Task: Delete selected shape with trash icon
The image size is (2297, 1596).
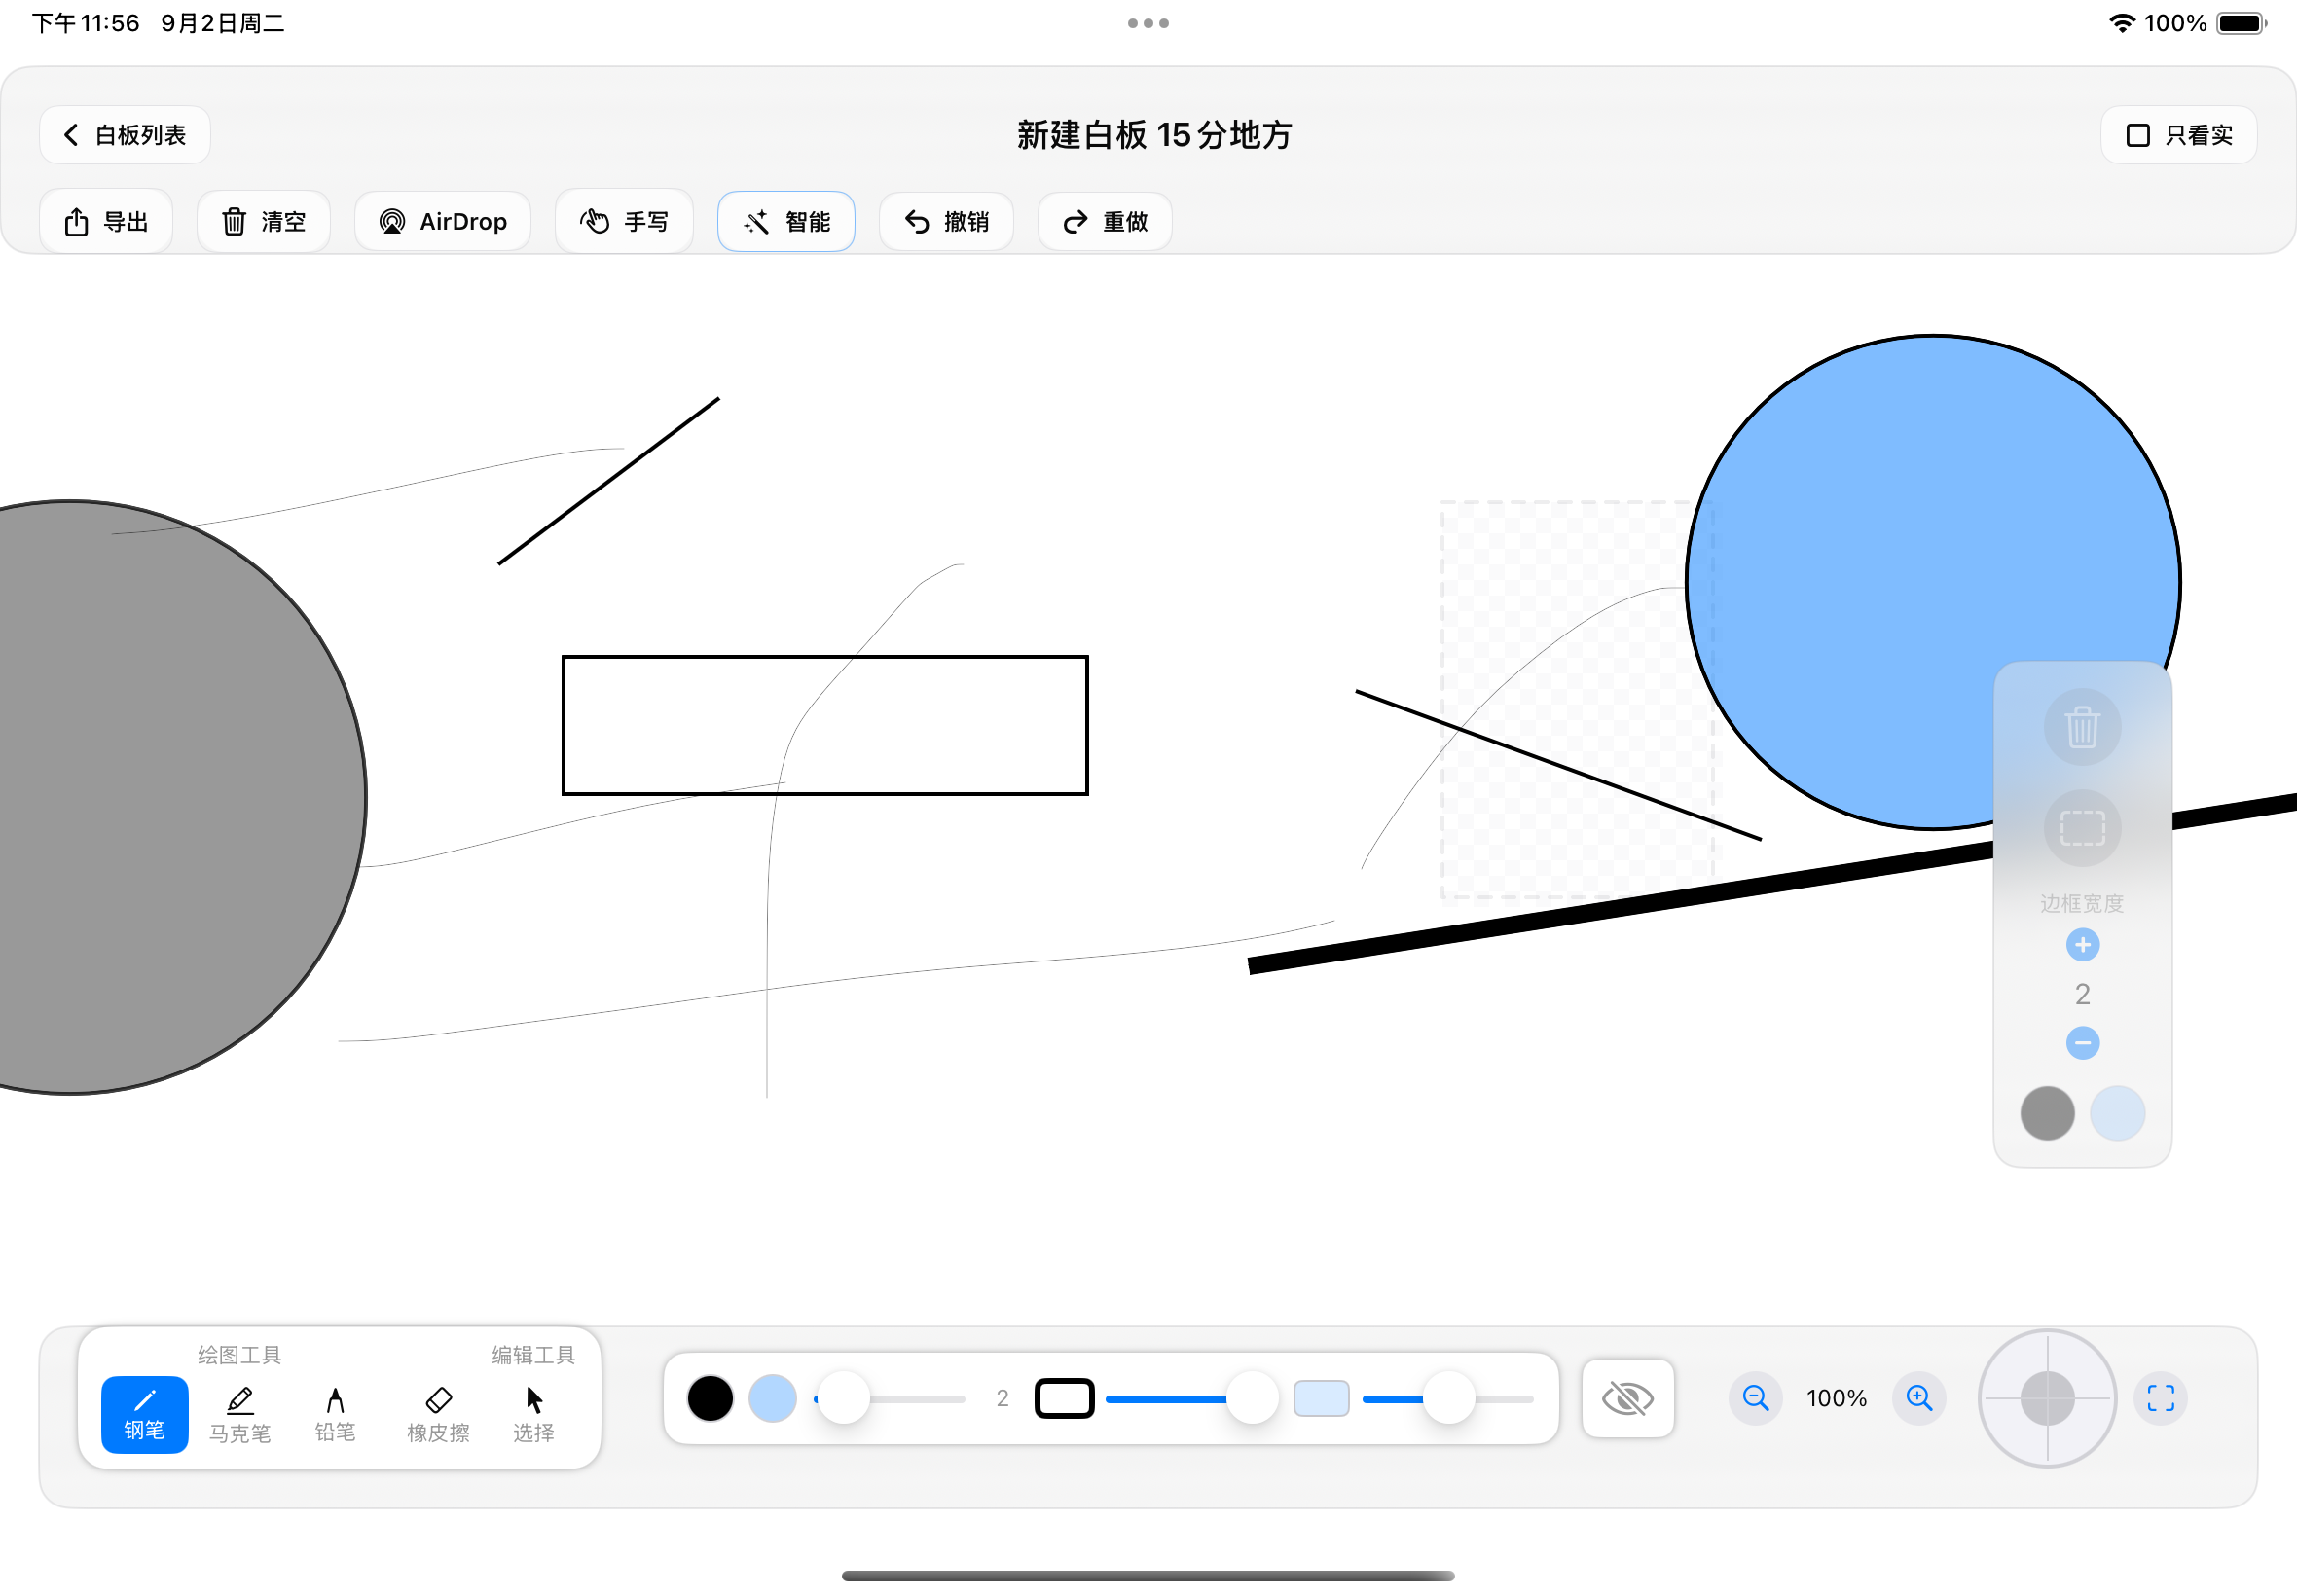Action: (2082, 727)
